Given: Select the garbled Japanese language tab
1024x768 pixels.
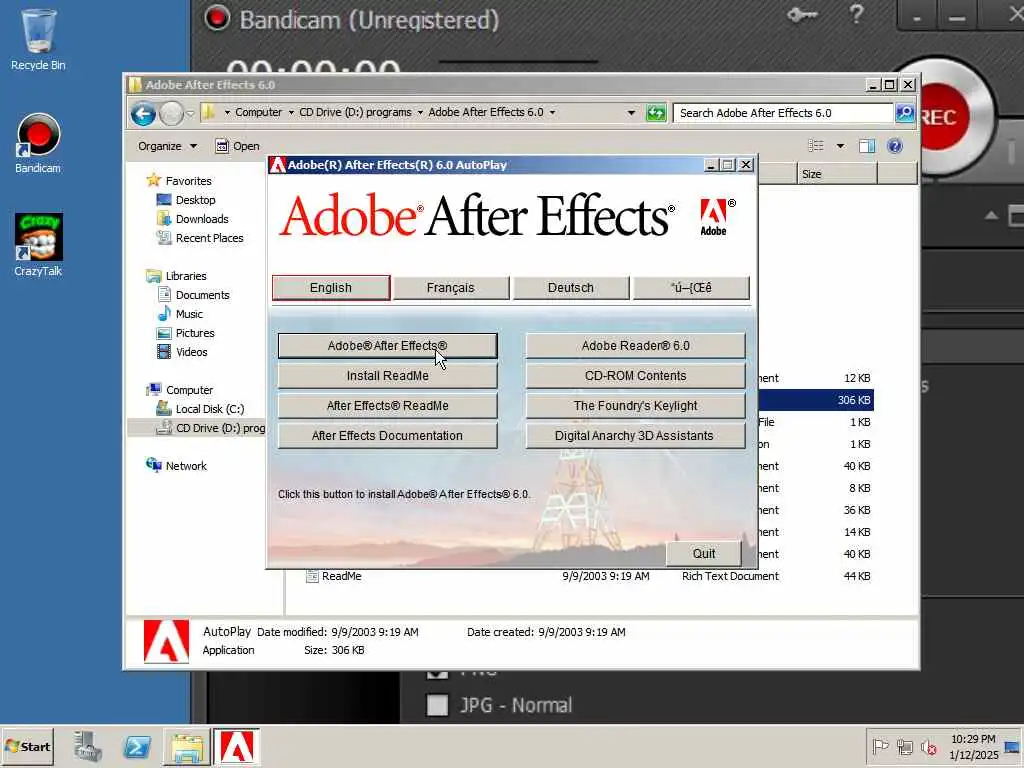Looking at the screenshot, I should [x=691, y=288].
